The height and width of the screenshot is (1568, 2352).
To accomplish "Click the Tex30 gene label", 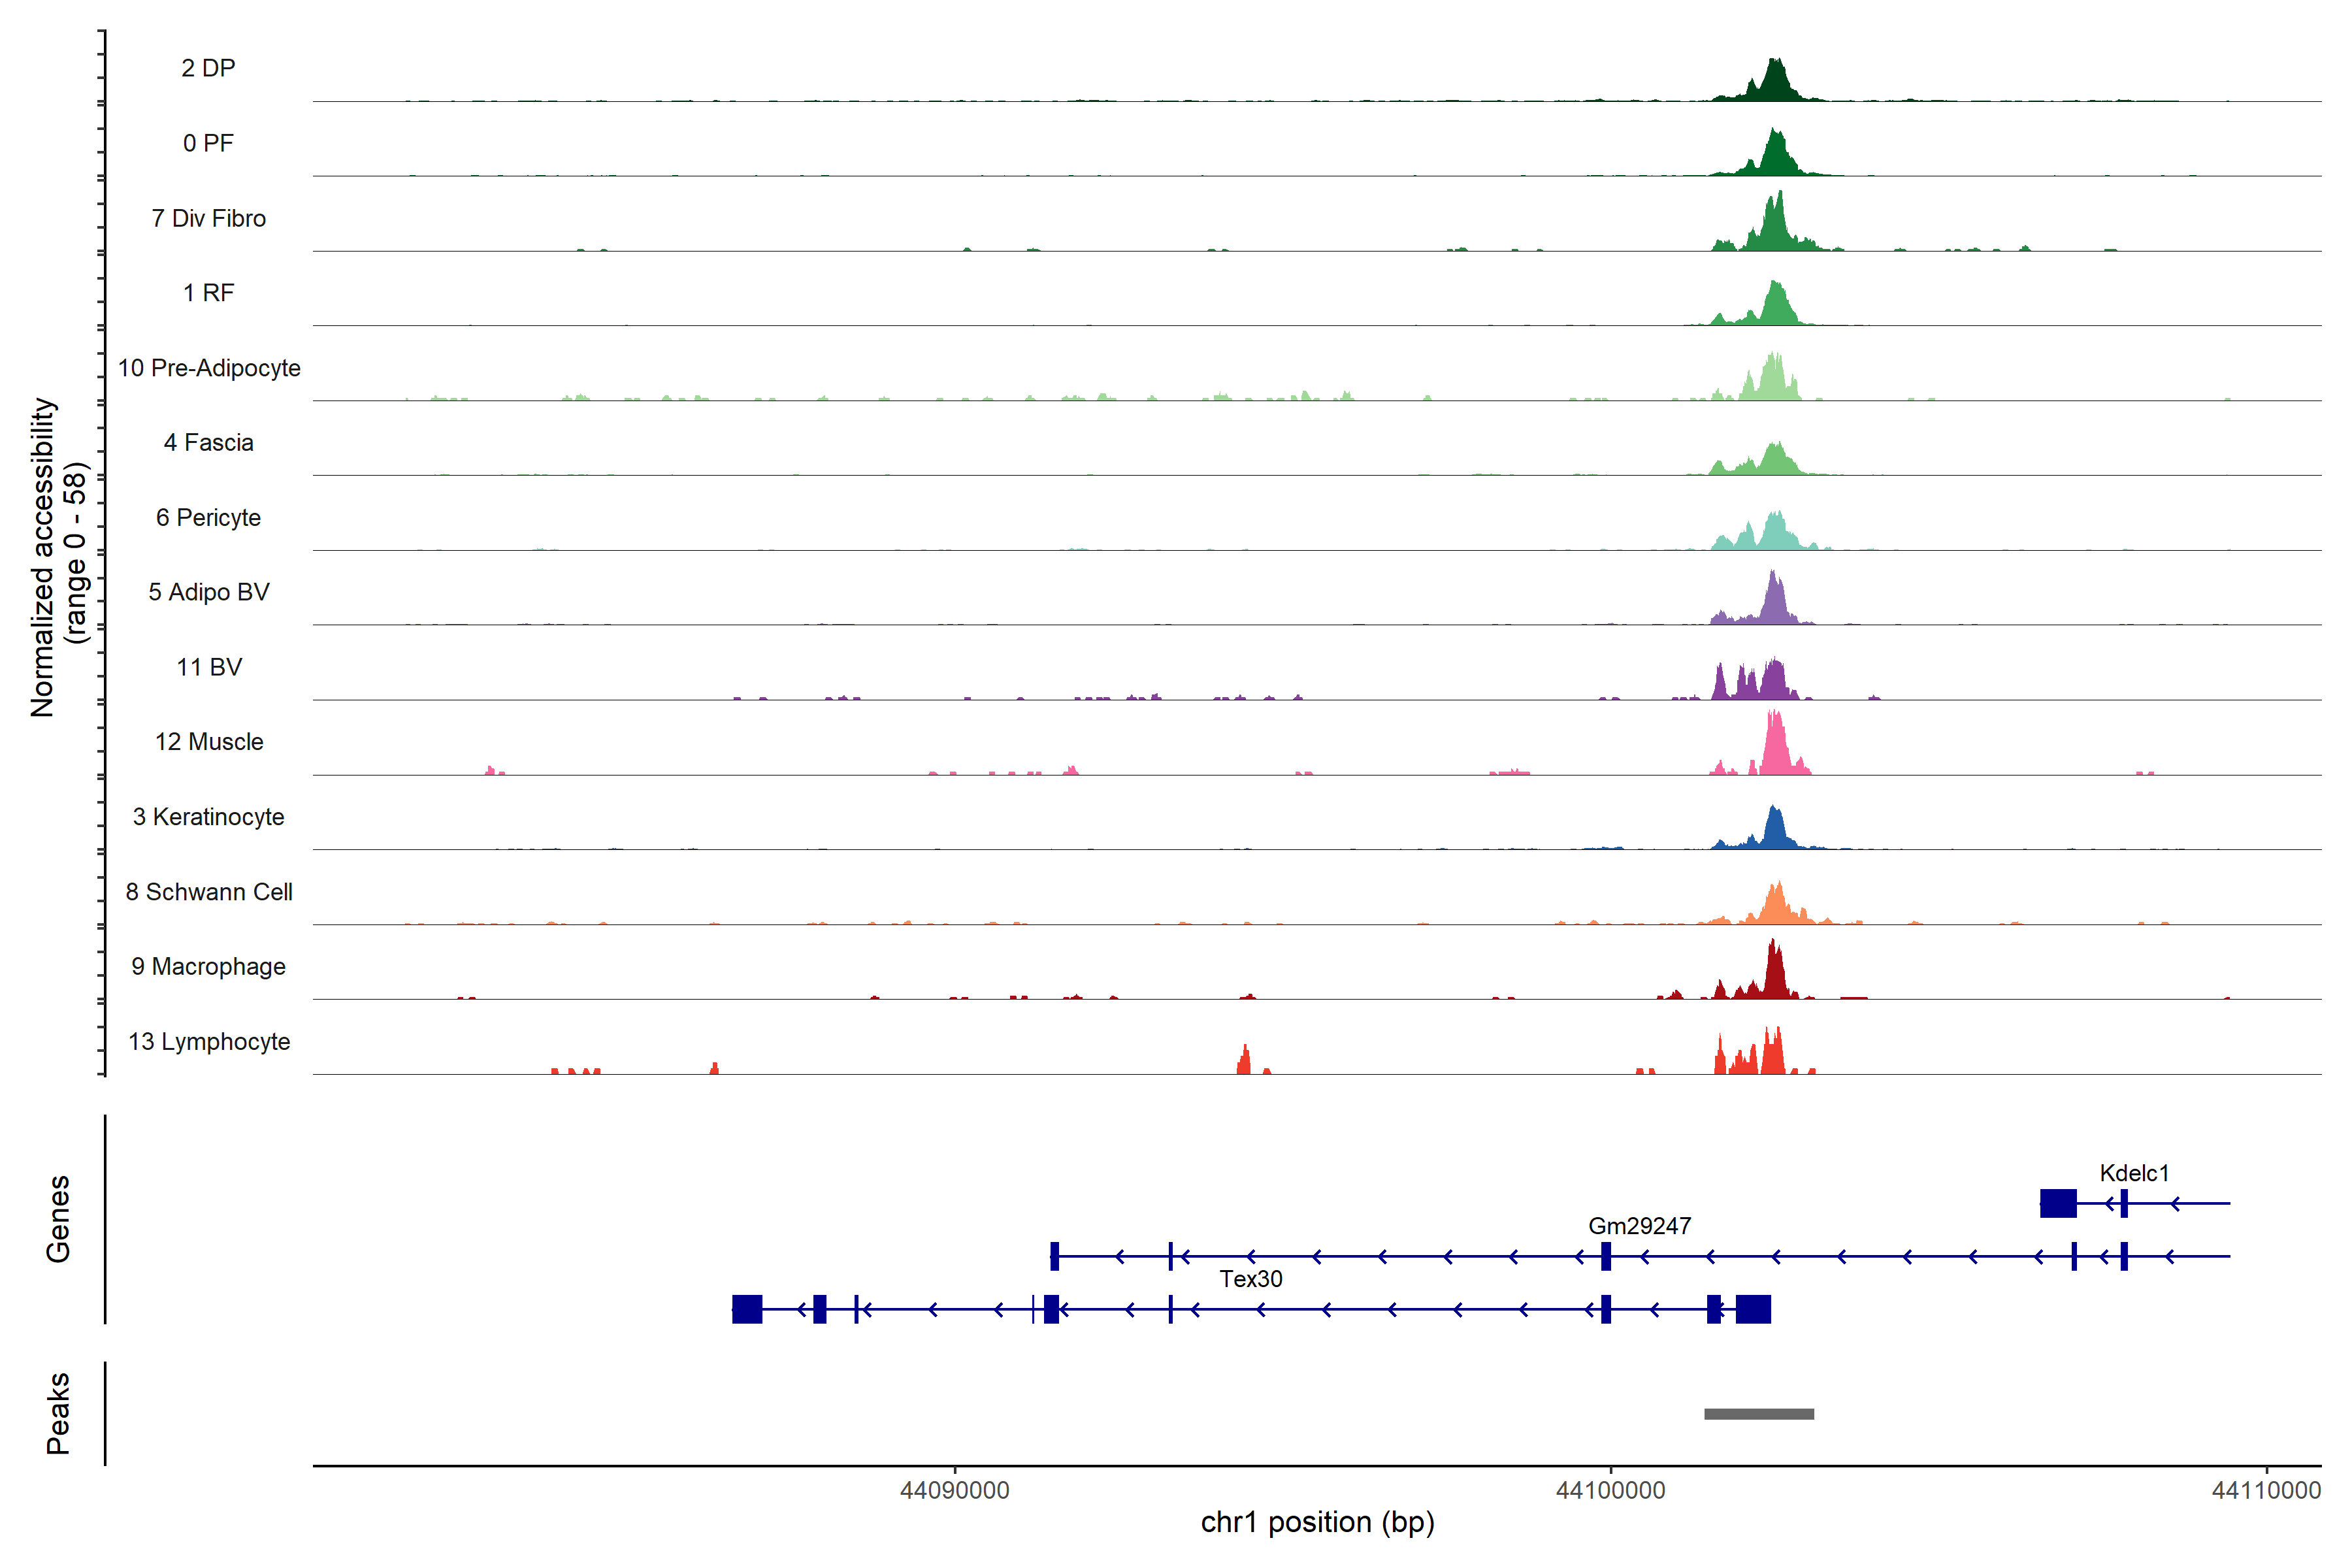I will click(1250, 1279).
